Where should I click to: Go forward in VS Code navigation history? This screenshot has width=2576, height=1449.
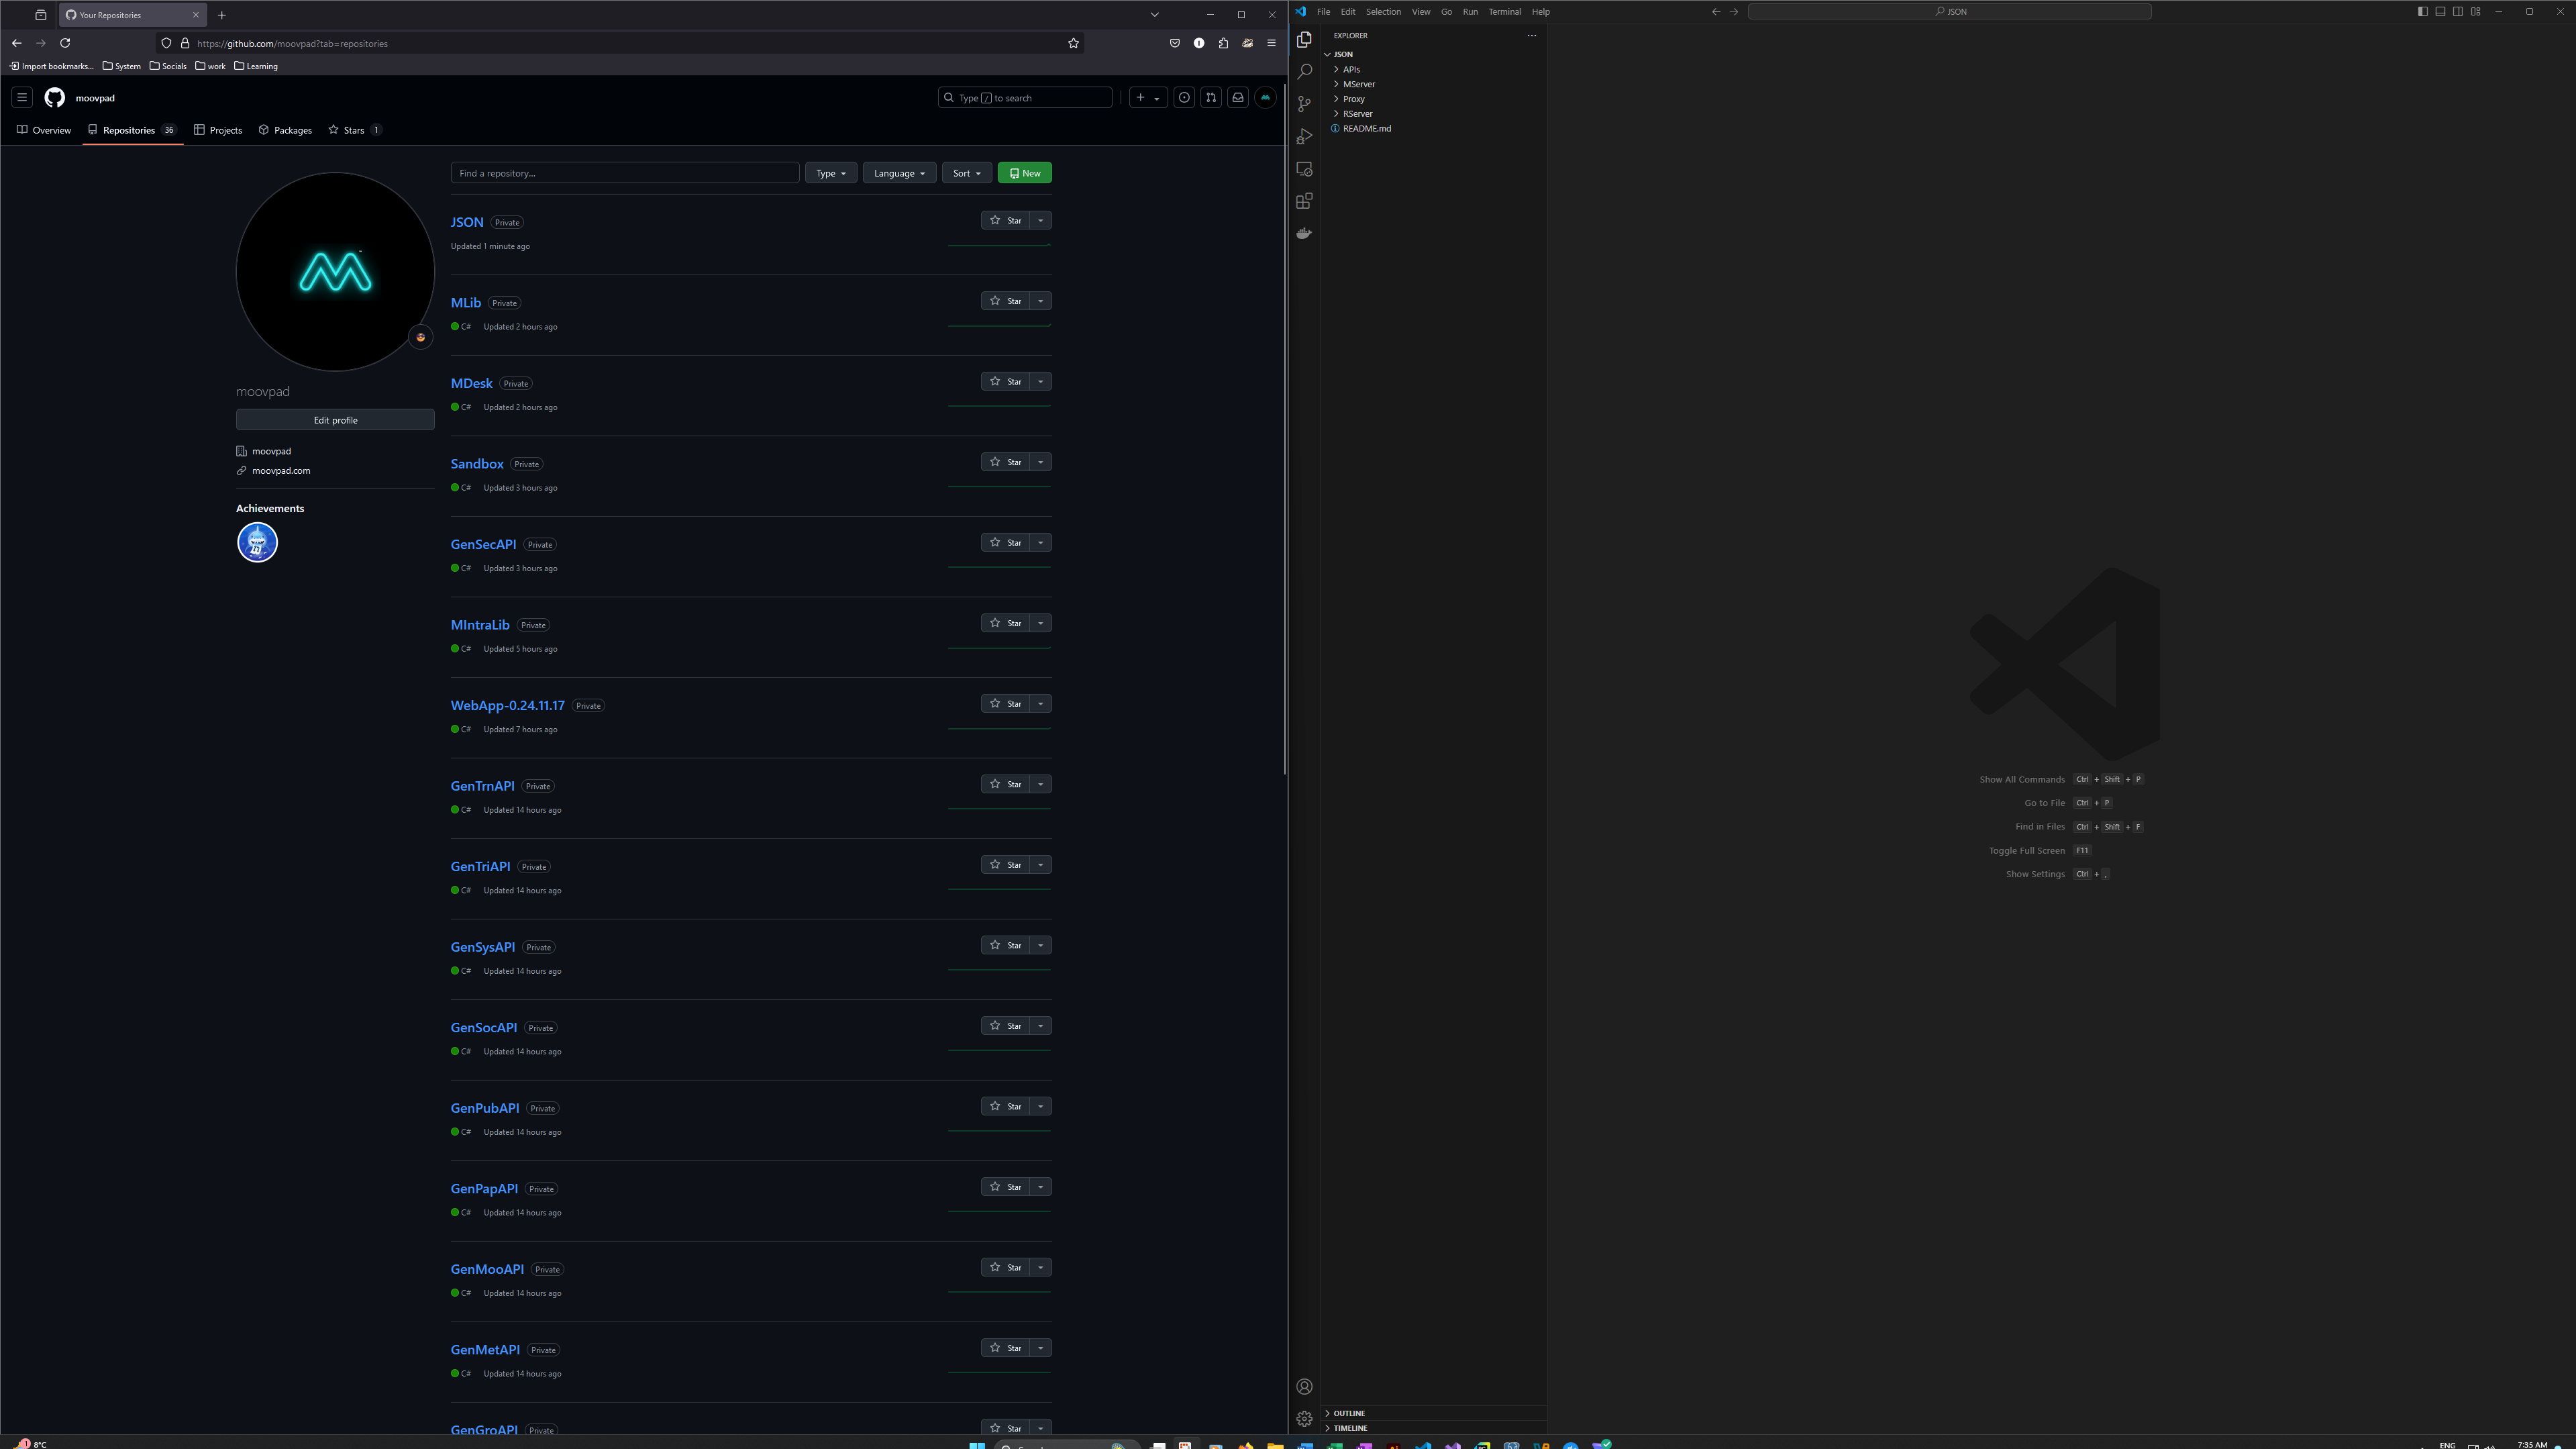1734,12
